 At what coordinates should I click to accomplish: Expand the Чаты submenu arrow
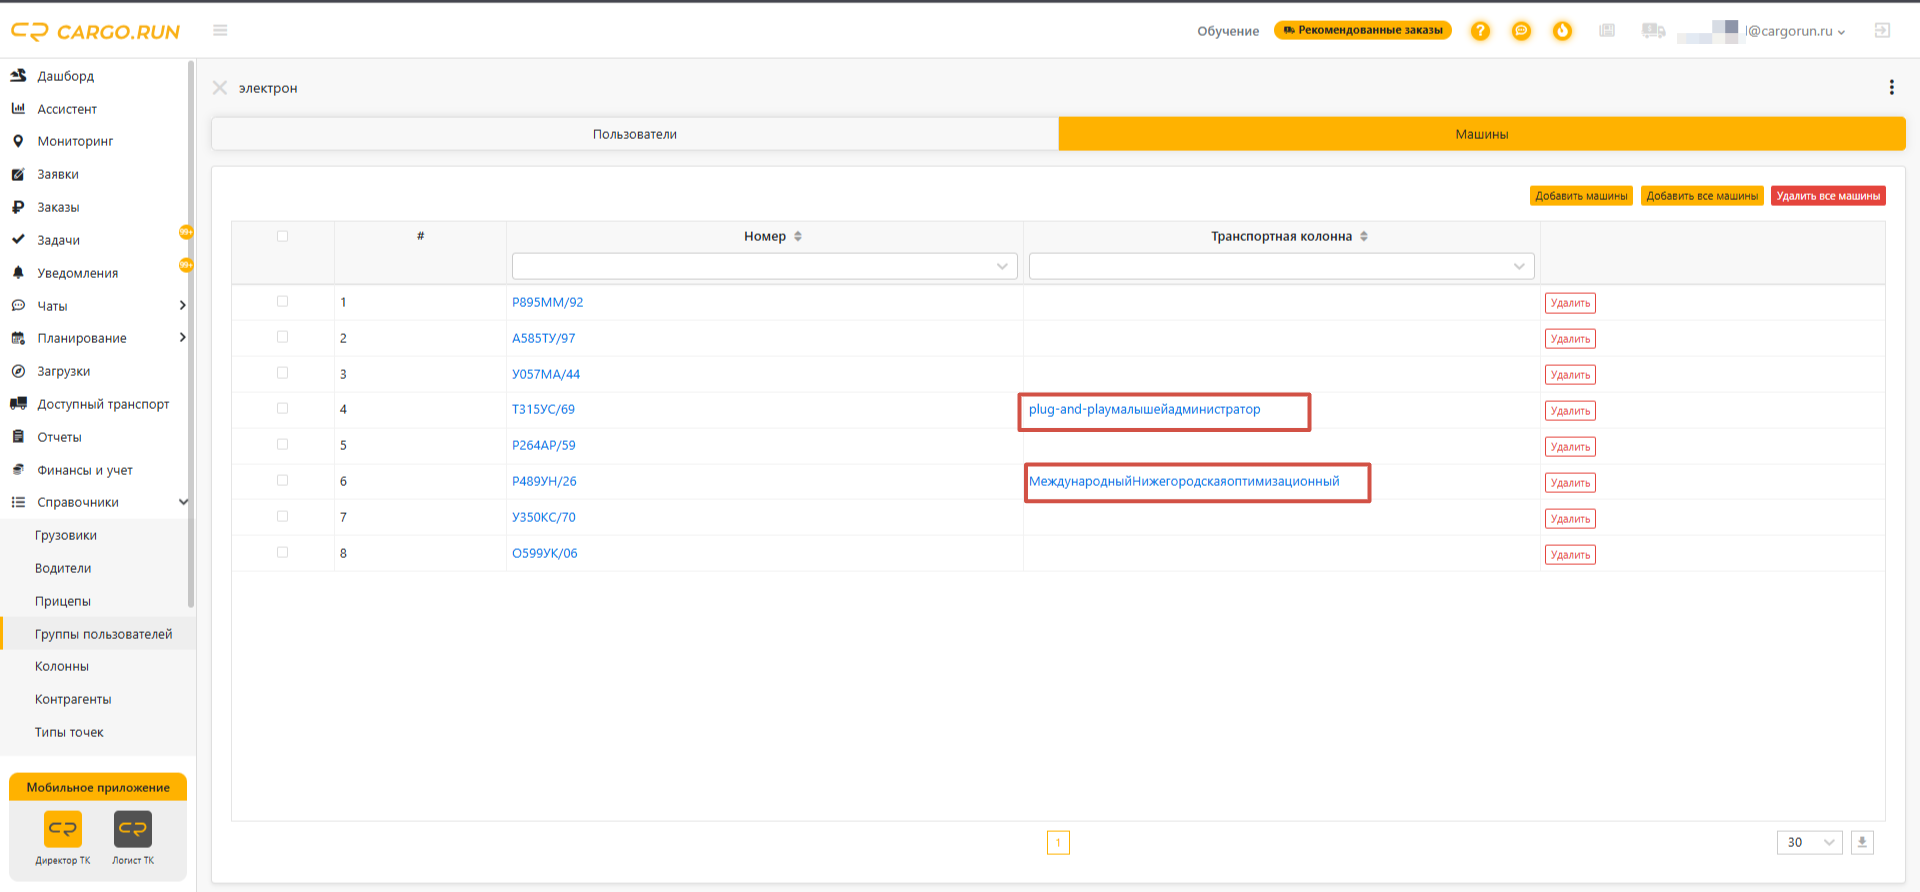[182, 305]
